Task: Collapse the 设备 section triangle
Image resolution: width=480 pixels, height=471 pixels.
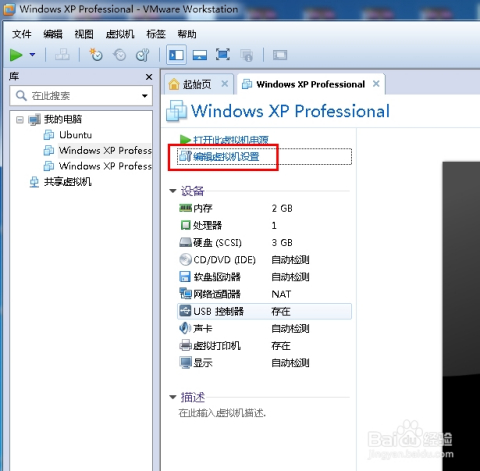Action: click(173, 191)
